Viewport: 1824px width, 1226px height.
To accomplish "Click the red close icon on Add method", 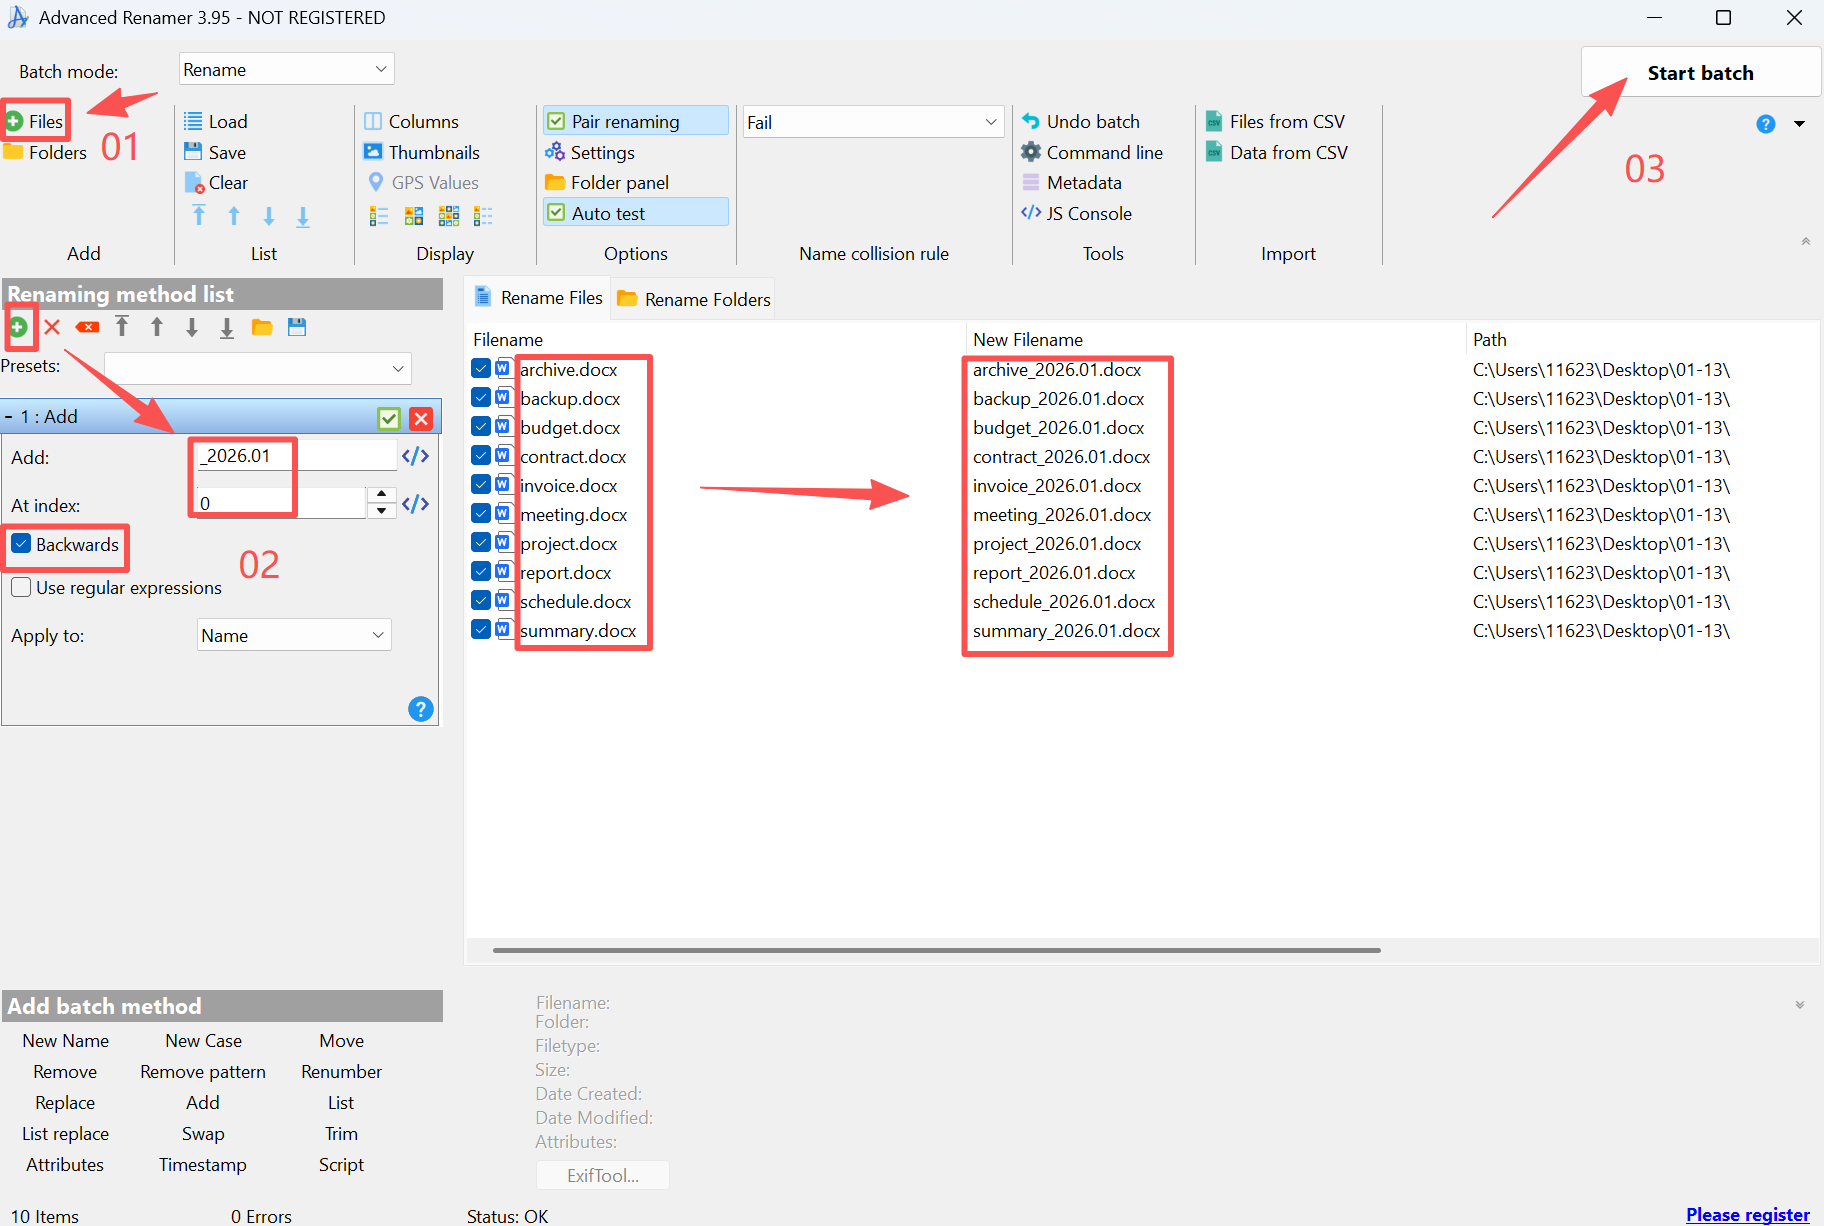I will (x=421, y=418).
